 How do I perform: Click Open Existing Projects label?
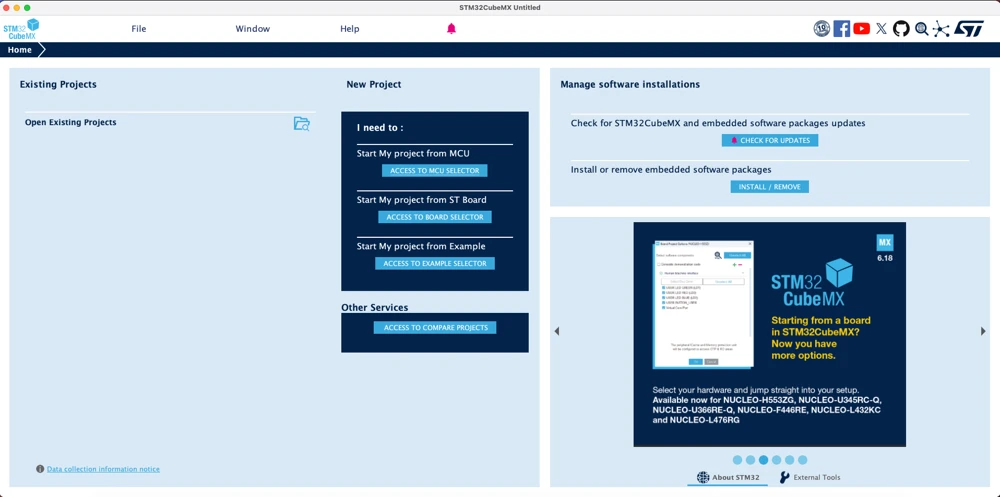pyautogui.click(x=71, y=122)
